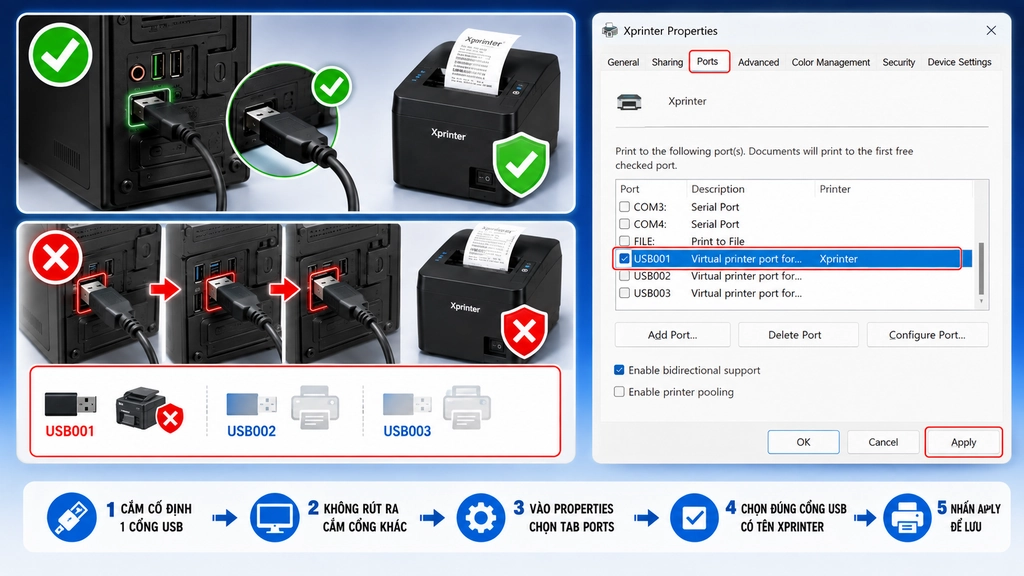The height and width of the screenshot is (576, 1024).
Task: Click the Cancel button
Action: click(883, 442)
